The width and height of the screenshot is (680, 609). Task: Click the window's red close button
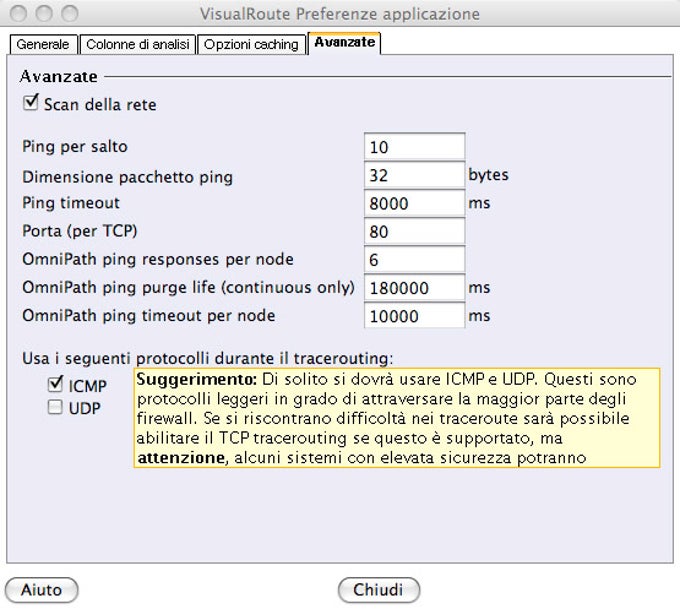[x=18, y=14]
